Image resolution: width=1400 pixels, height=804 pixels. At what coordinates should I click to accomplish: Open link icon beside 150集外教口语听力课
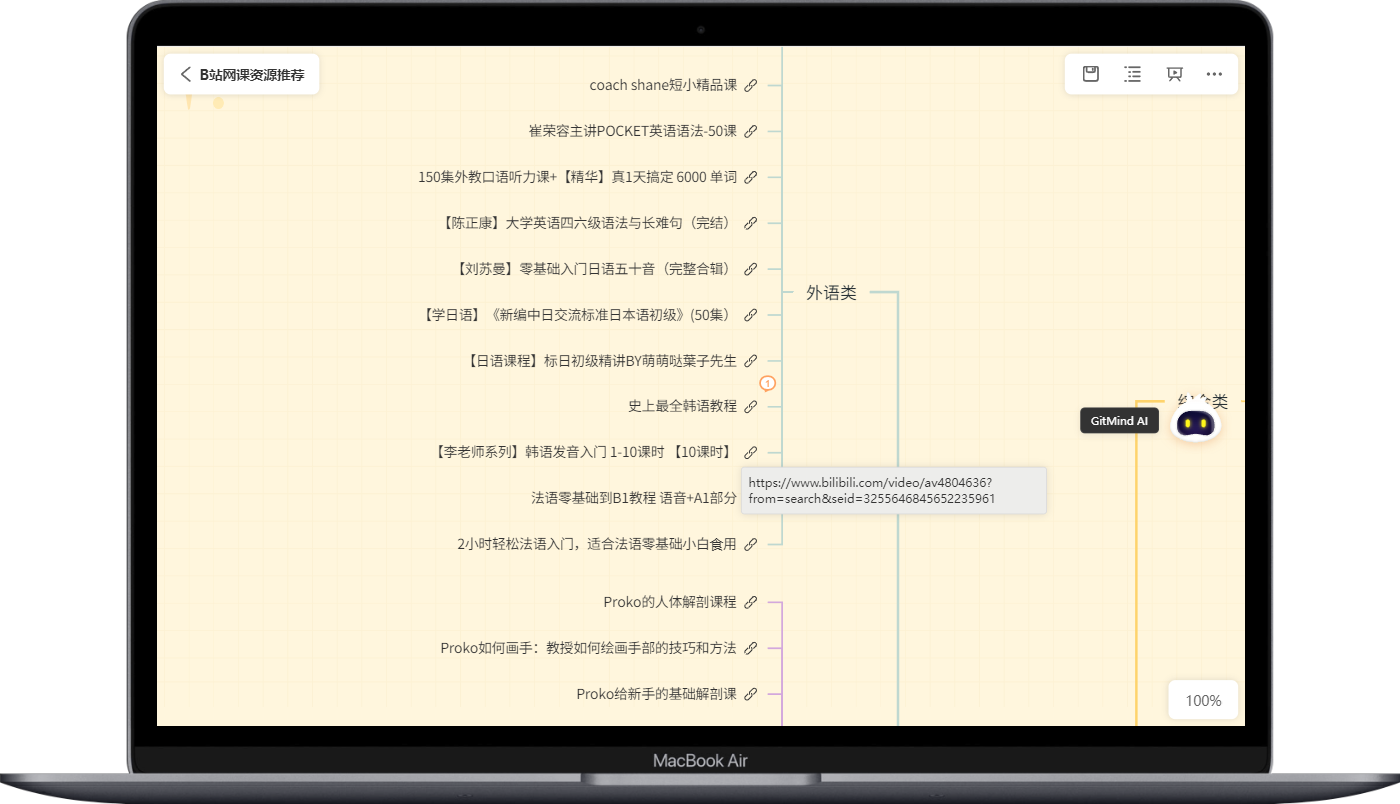point(751,177)
